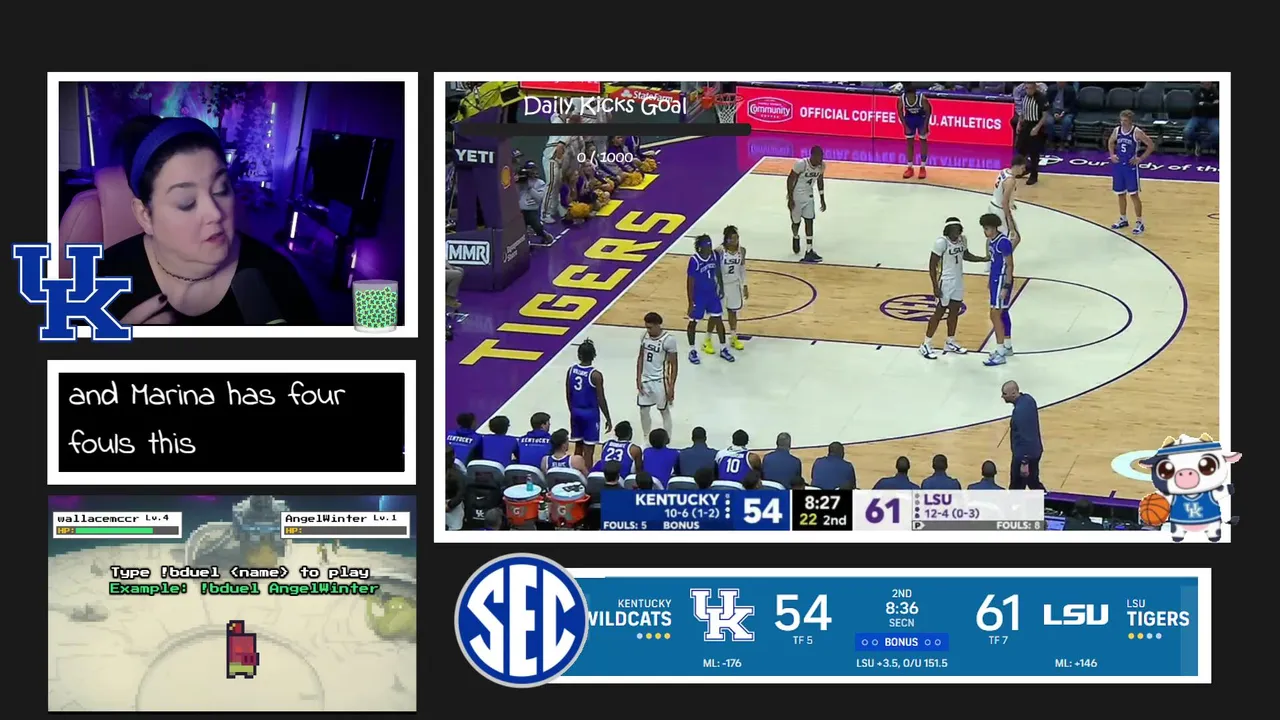
Task: Click 'Example: !bduel AngelWinter' text
Action: click(244, 588)
